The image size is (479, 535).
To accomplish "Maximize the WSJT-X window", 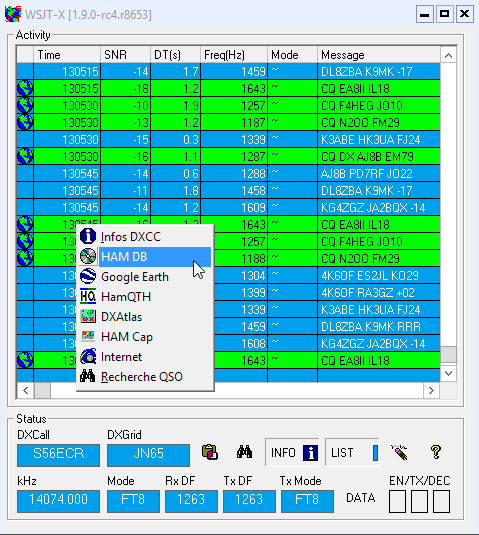I will point(445,14).
